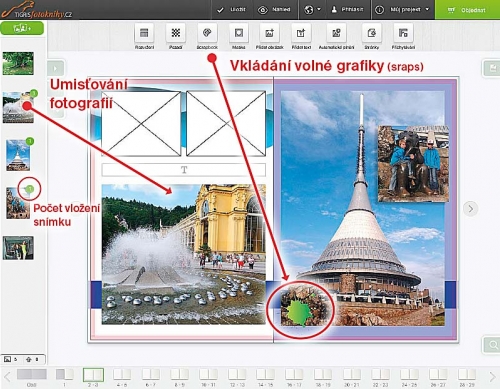Screen dimensions: 500x389
Task: Move page strip forward with the right arrow
Action: pyautogui.click(x=492, y=377)
